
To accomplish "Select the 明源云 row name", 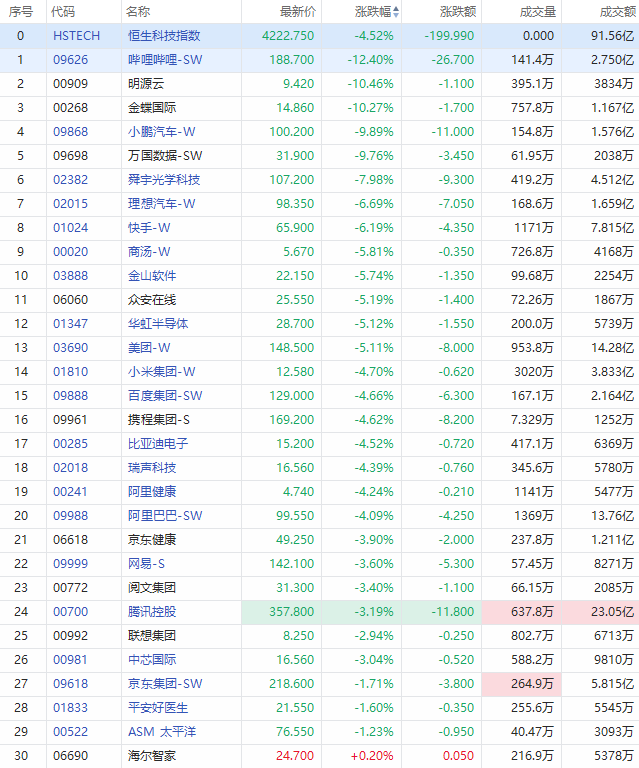I will pos(146,84).
